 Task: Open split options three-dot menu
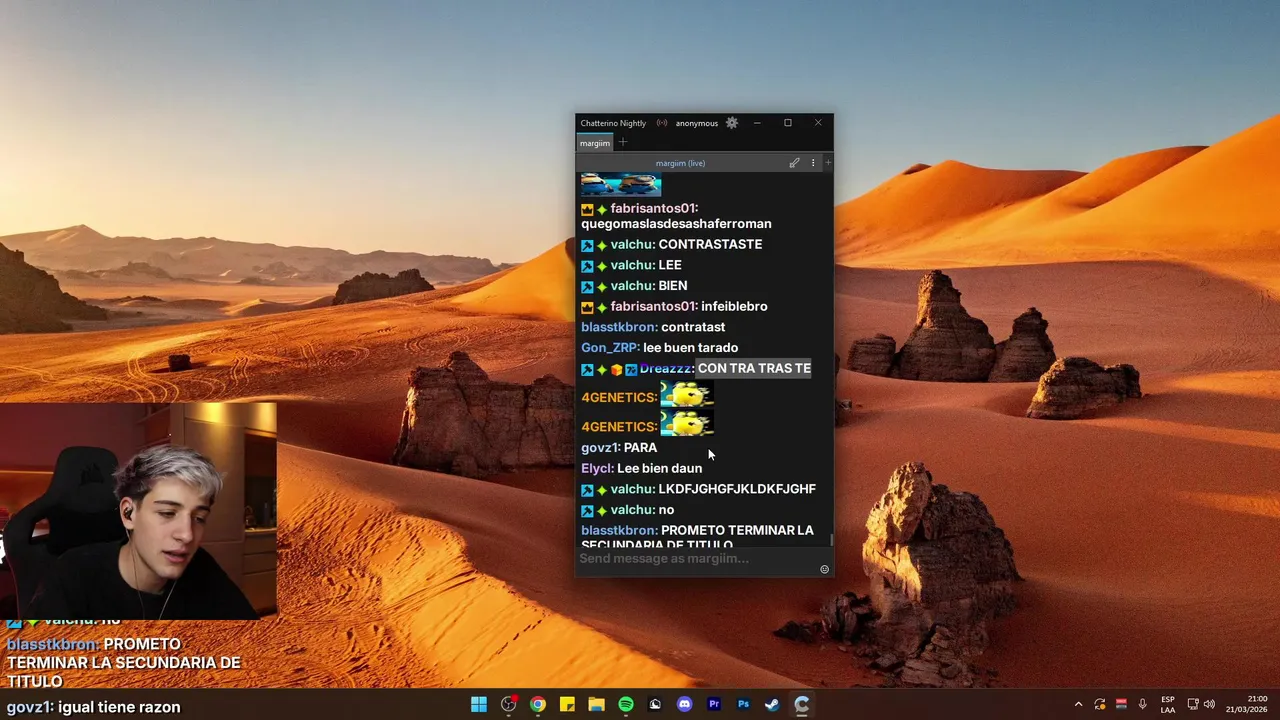coord(813,163)
